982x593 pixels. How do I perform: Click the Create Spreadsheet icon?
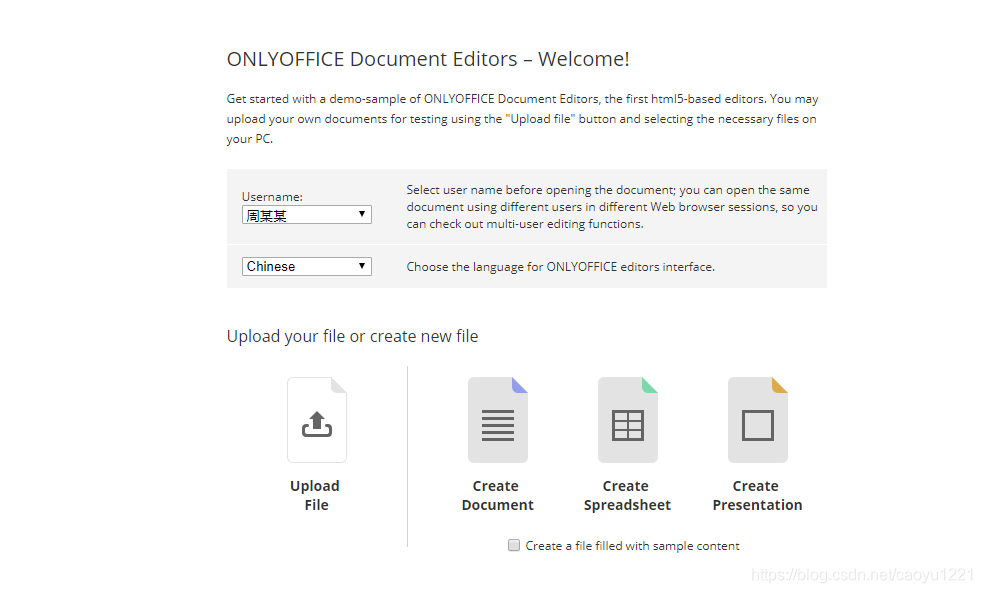click(x=628, y=420)
